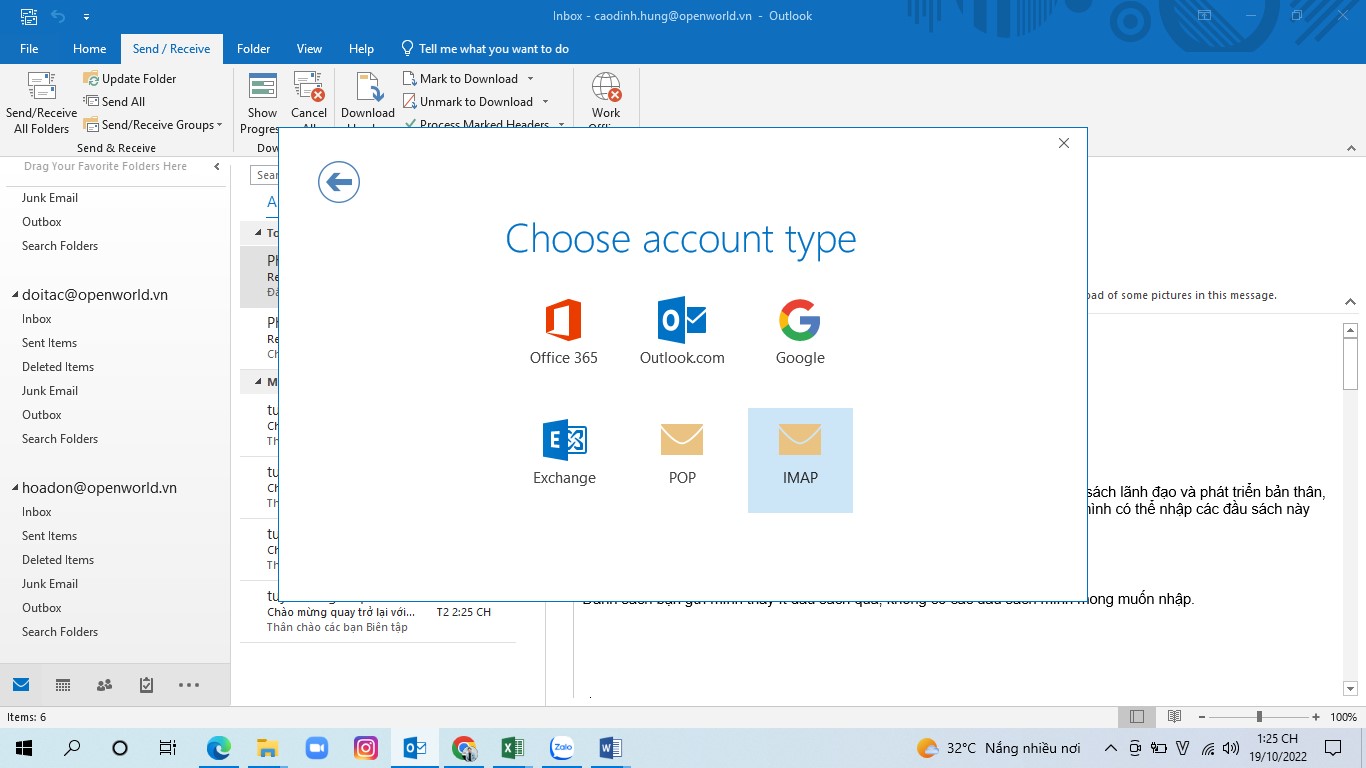Screen dimensions: 1366x768
Task: Open Outbox under hoadon@openworld.vn
Action: click(42, 608)
